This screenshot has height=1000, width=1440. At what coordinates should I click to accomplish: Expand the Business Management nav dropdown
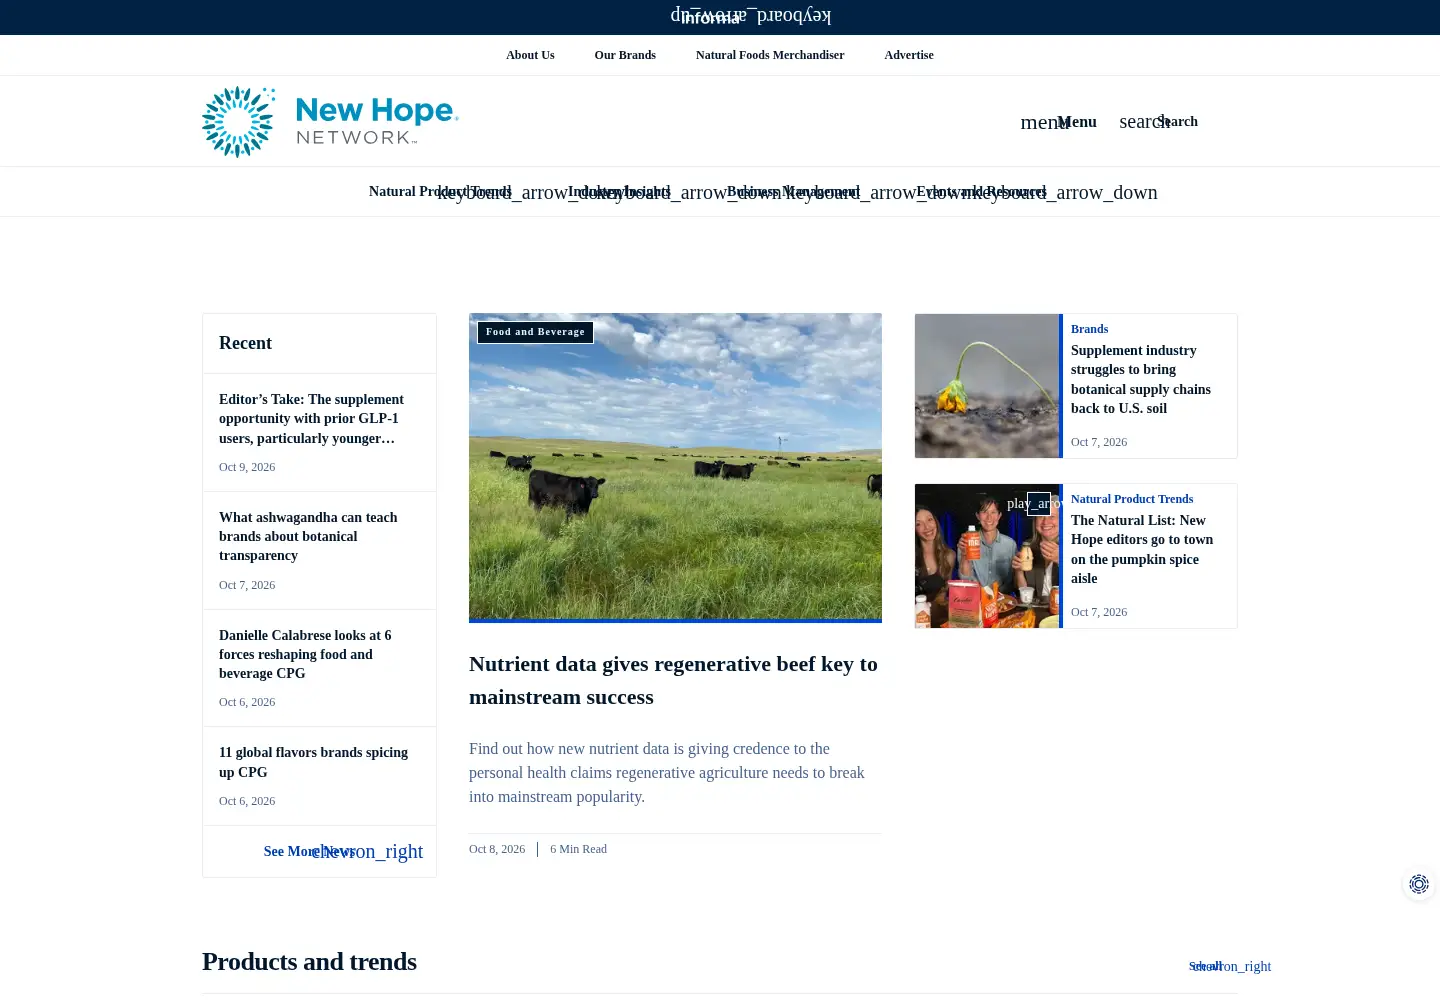pos(793,192)
